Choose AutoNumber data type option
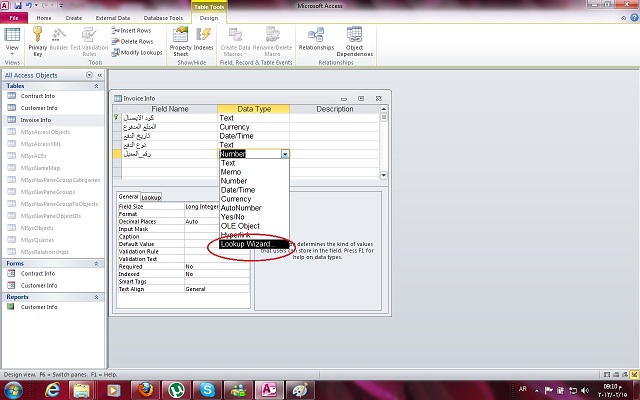640x400 pixels. 241,208
